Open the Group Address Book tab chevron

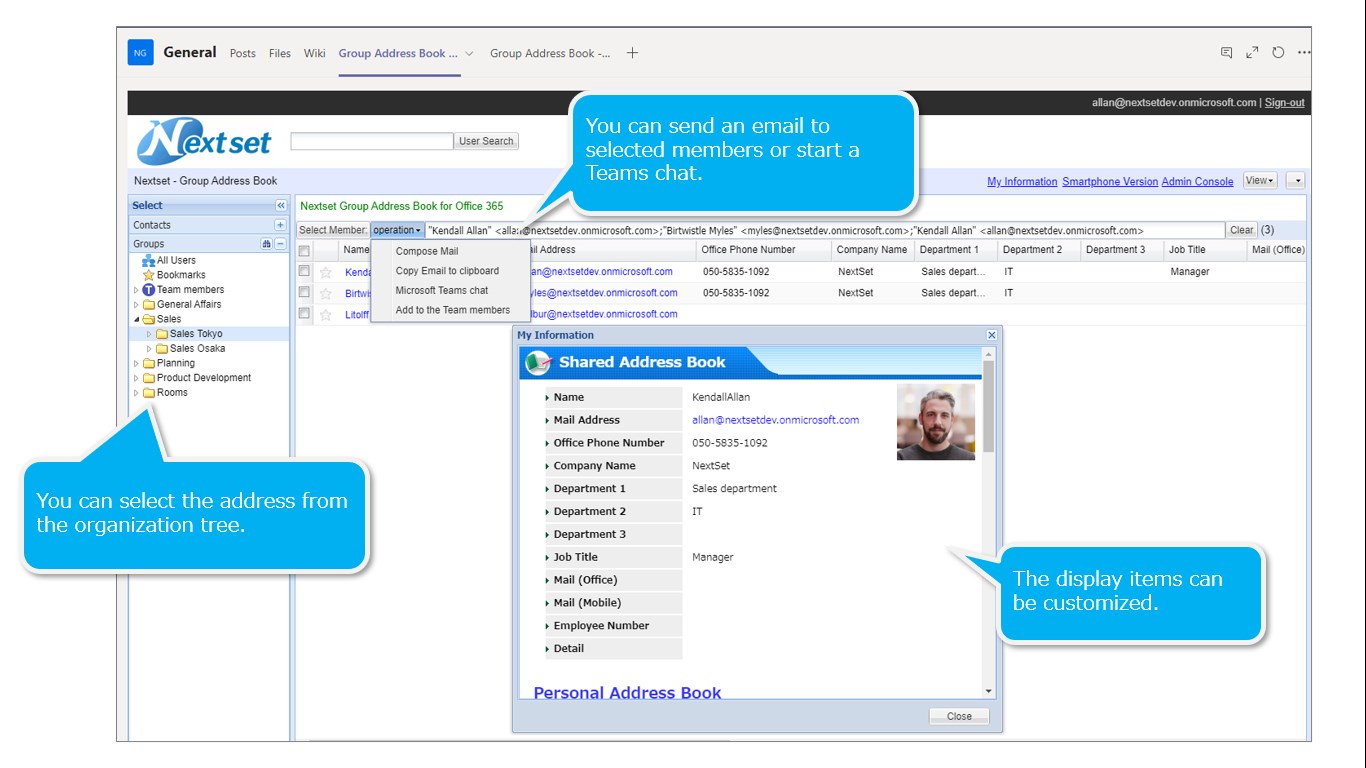tap(469, 54)
